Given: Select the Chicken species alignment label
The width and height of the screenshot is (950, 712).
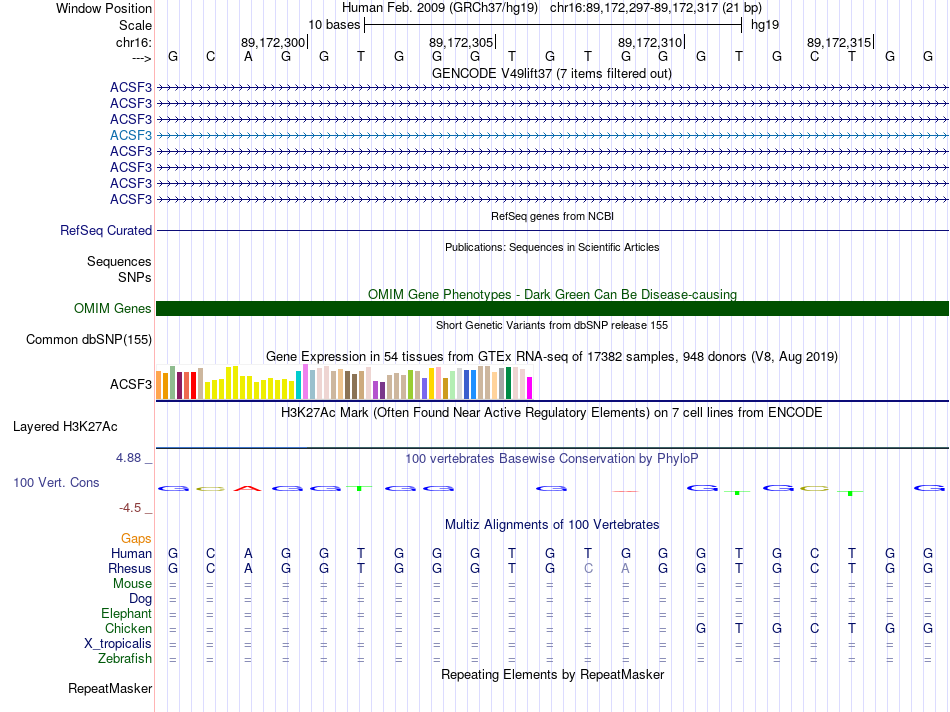Looking at the screenshot, I should click(x=128, y=629).
